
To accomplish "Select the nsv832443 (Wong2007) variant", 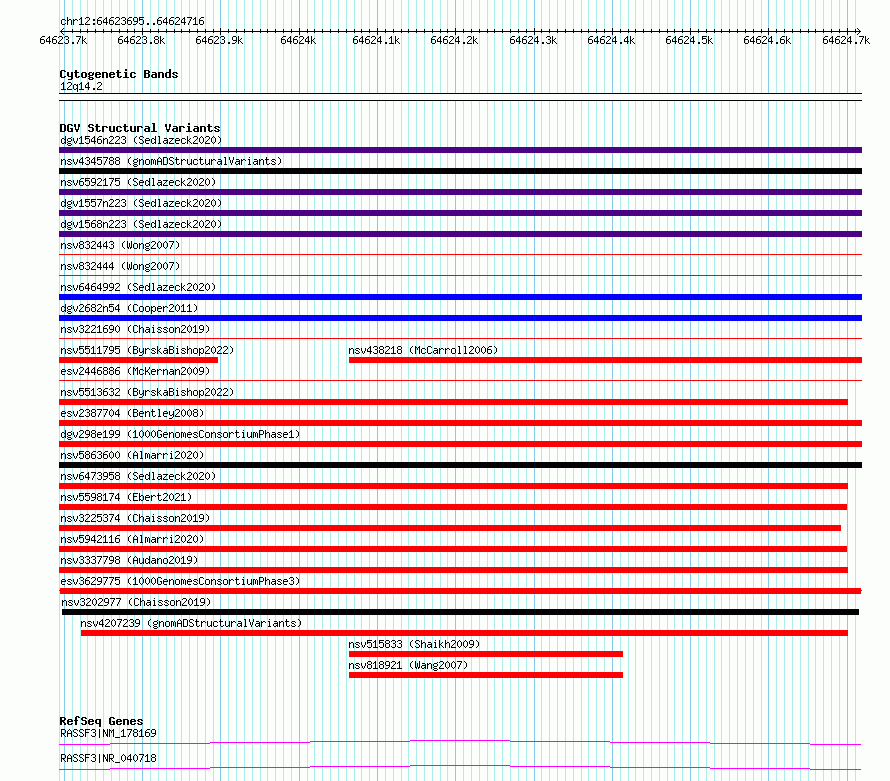I will [x=120, y=245].
